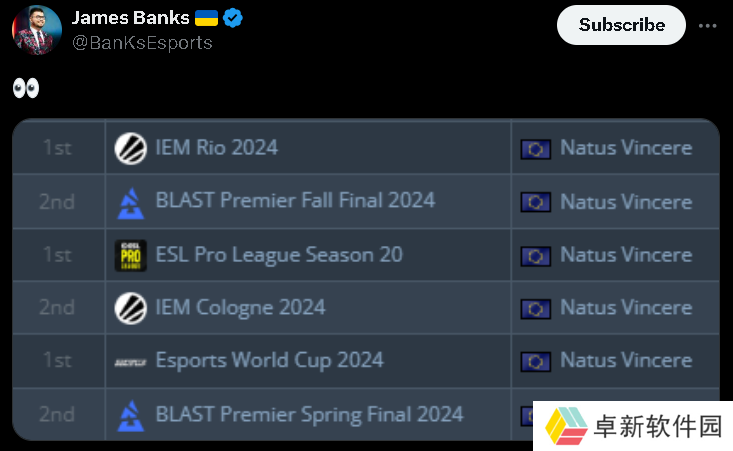The image size is (733, 451).
Task: Click the ESL Pro League logo icon
Action: 131,256
